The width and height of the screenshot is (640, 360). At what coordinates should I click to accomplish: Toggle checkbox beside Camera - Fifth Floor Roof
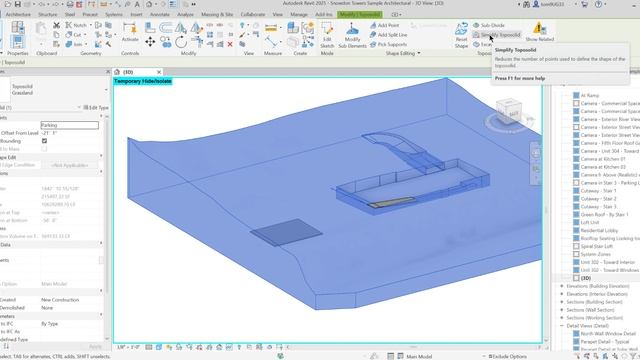pyautogui.click(x=576, y=143)
